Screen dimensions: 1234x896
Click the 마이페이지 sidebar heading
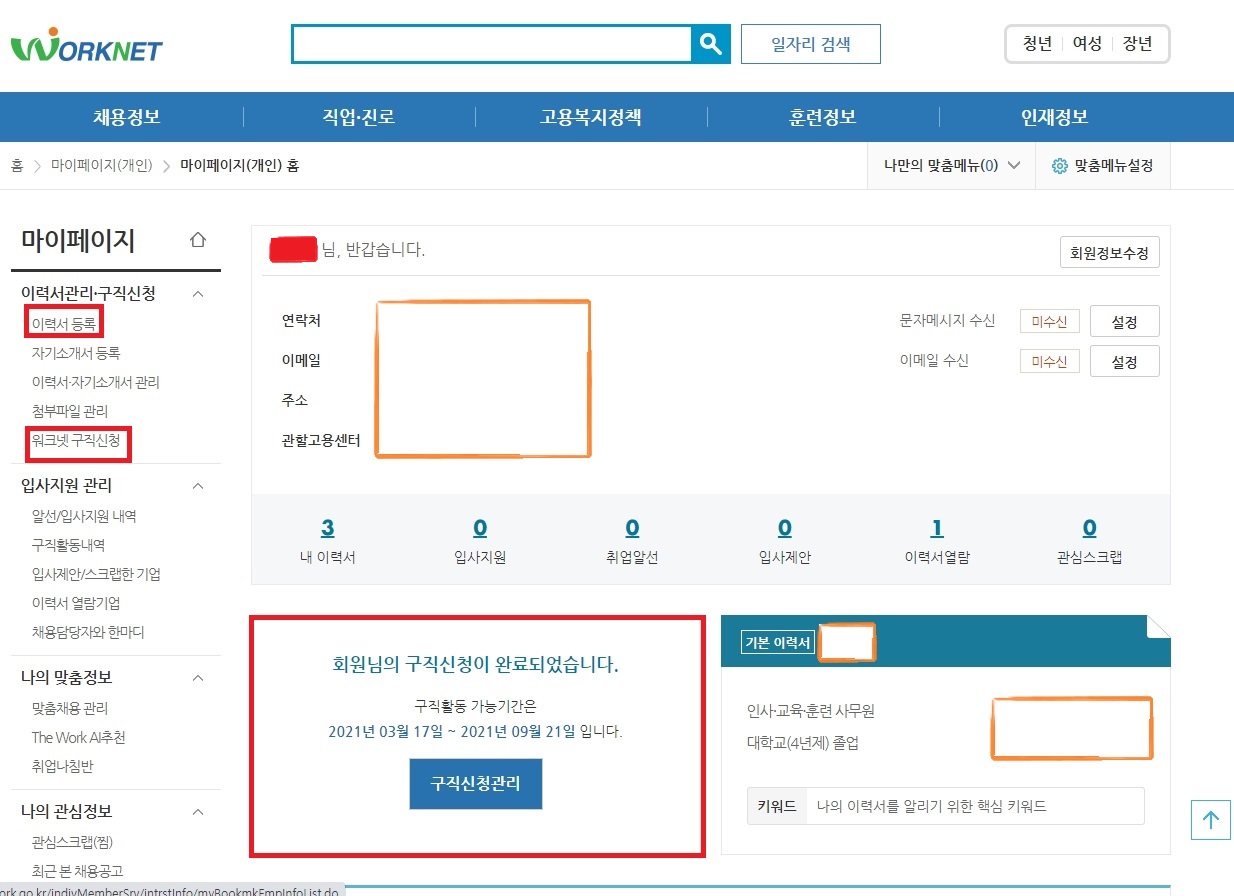[78, 240]
